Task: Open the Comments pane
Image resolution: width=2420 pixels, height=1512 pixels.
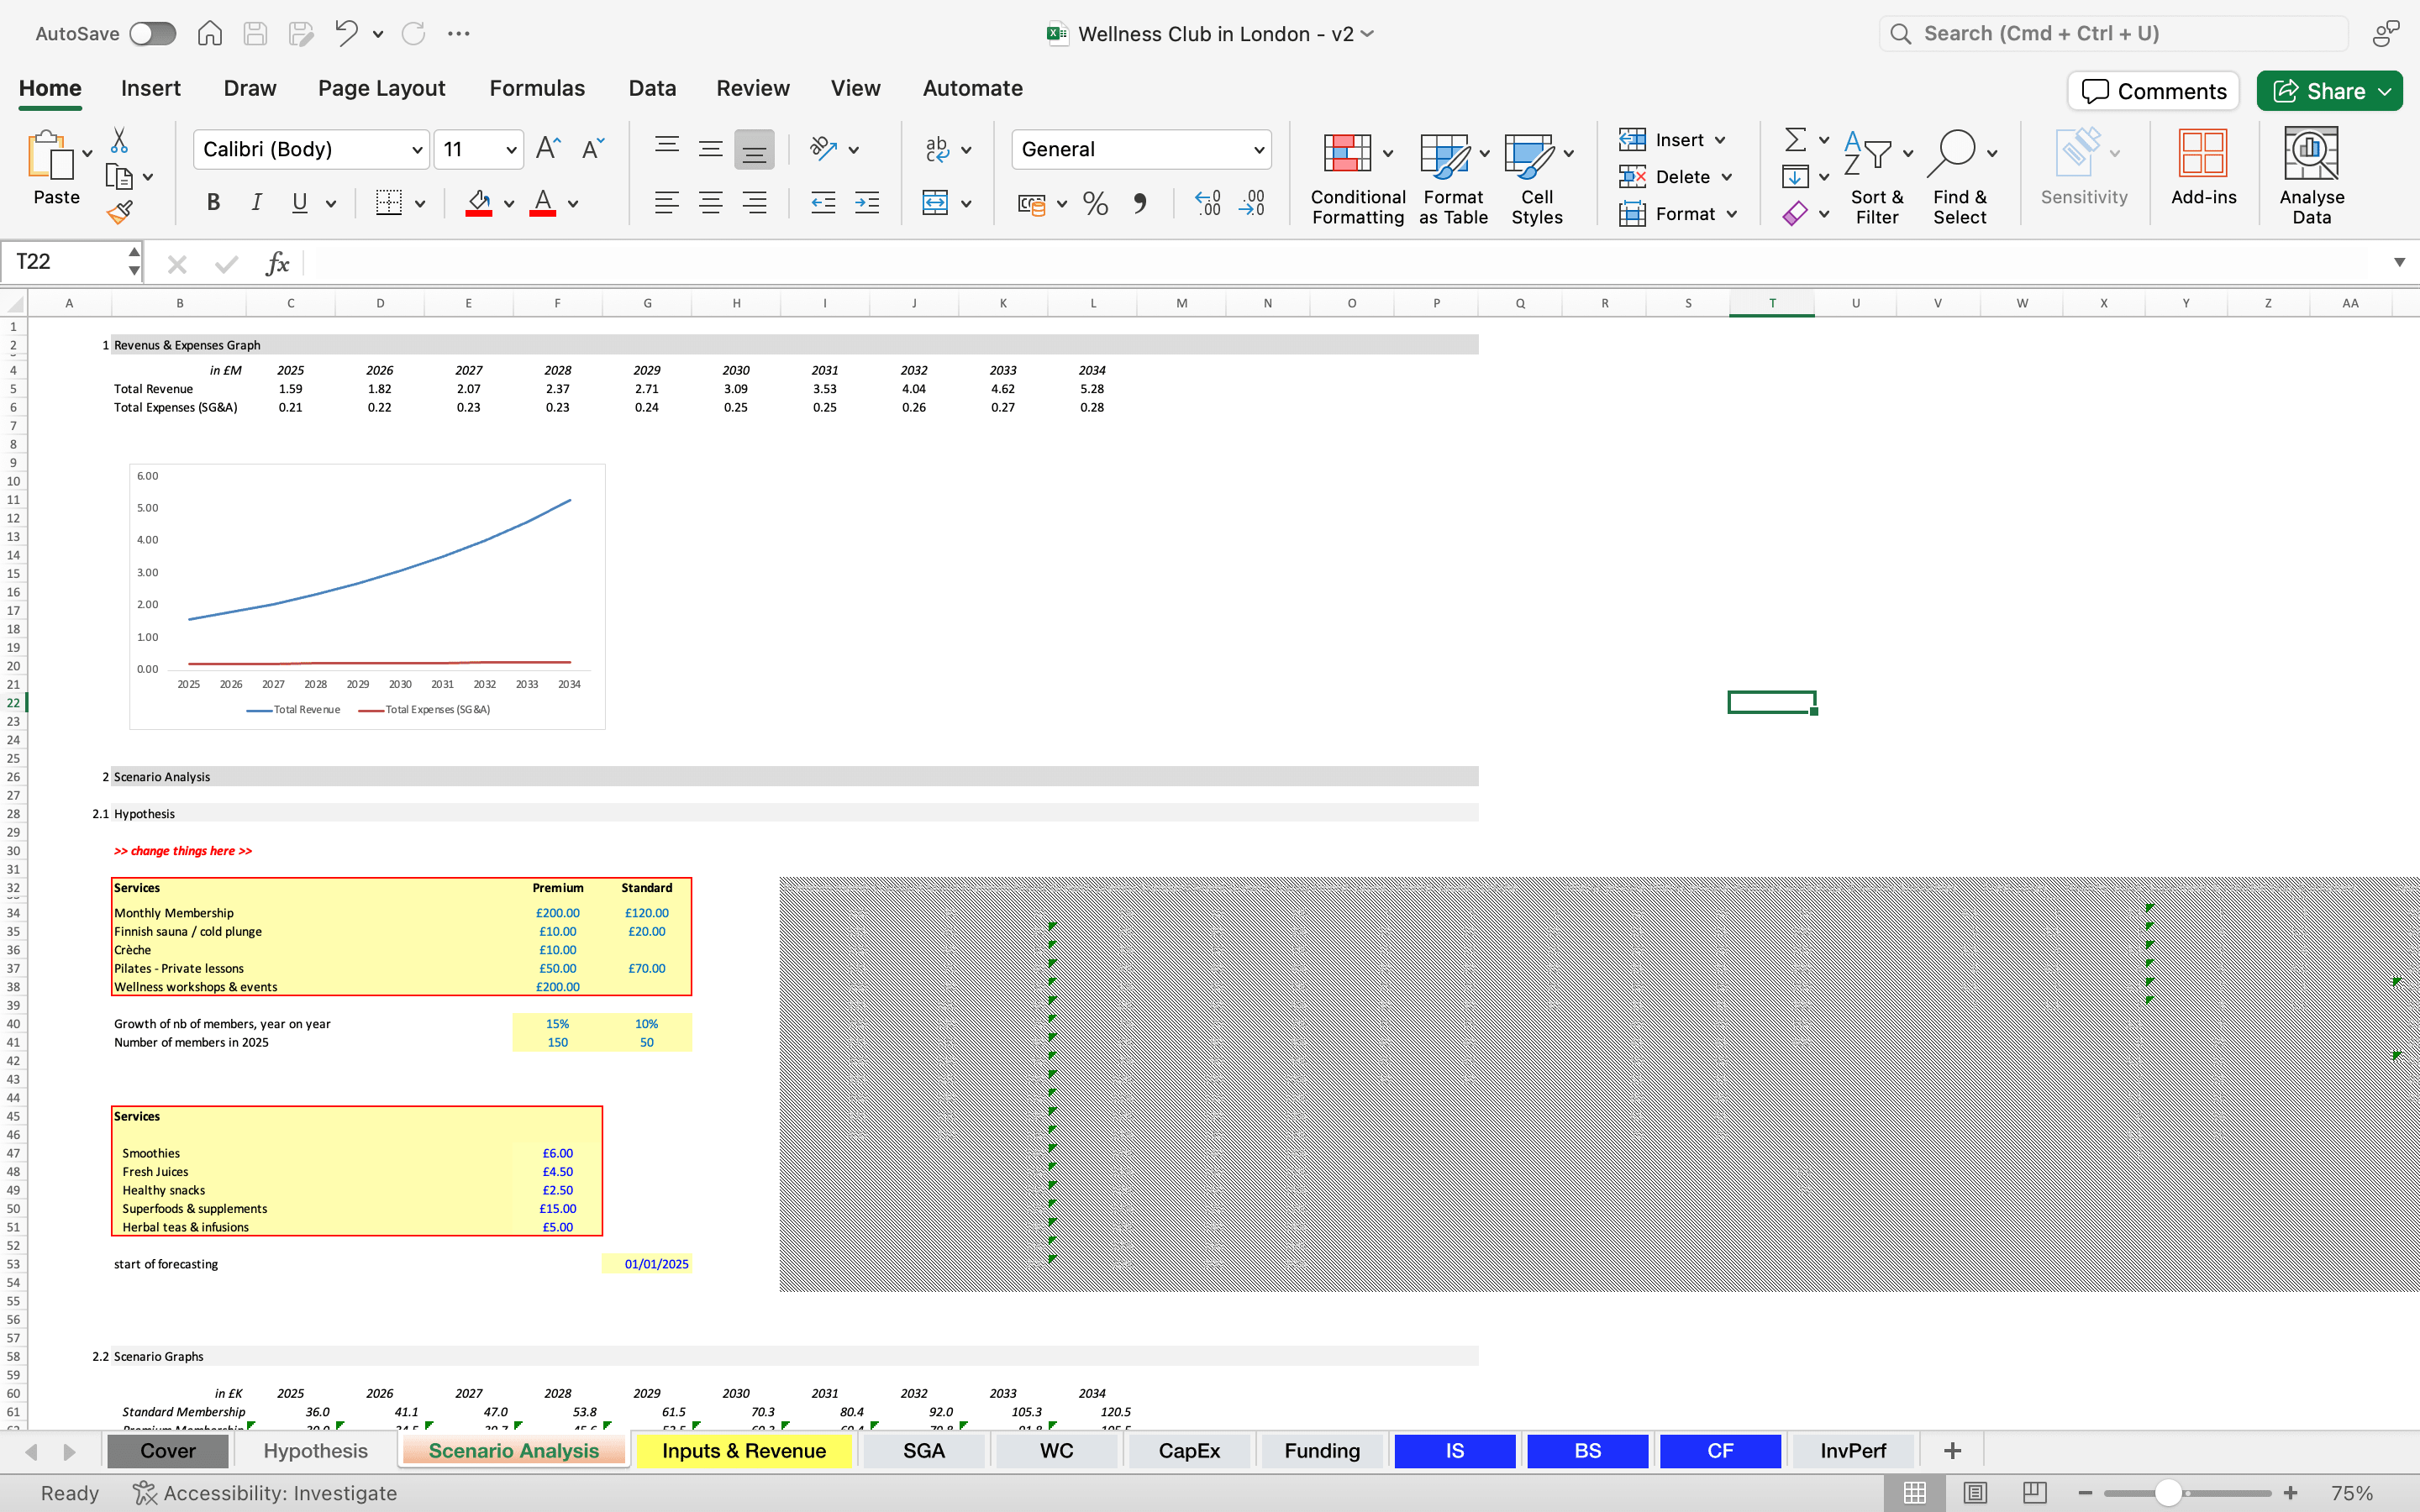Action: [2153, 91]
